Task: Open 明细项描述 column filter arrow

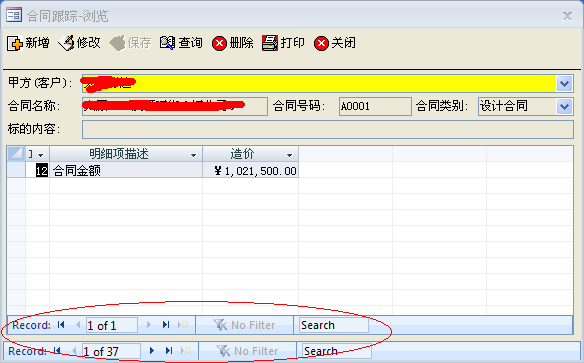Action: (193, 155)
